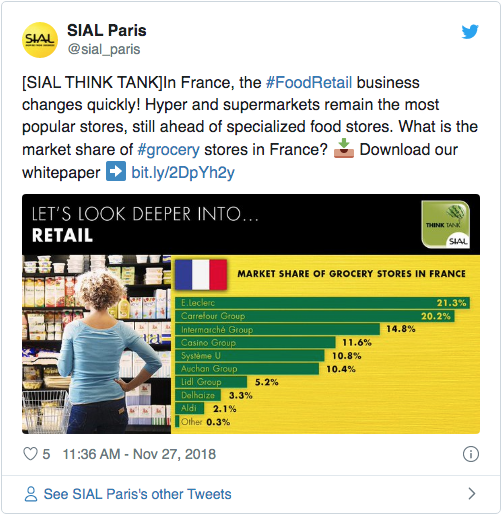
Task: Open See SIAL Paris's other Tweets
Action: (x=137, y=494)
